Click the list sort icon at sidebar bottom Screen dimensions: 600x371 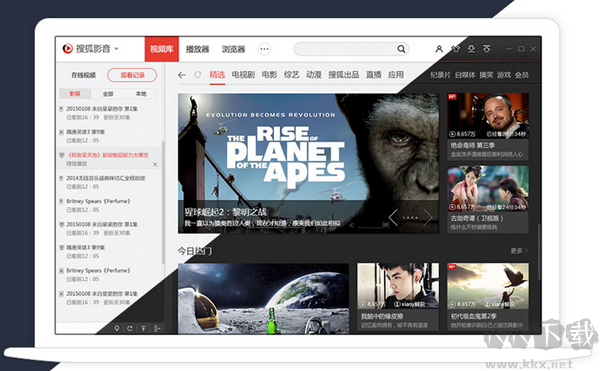(157, 328)
